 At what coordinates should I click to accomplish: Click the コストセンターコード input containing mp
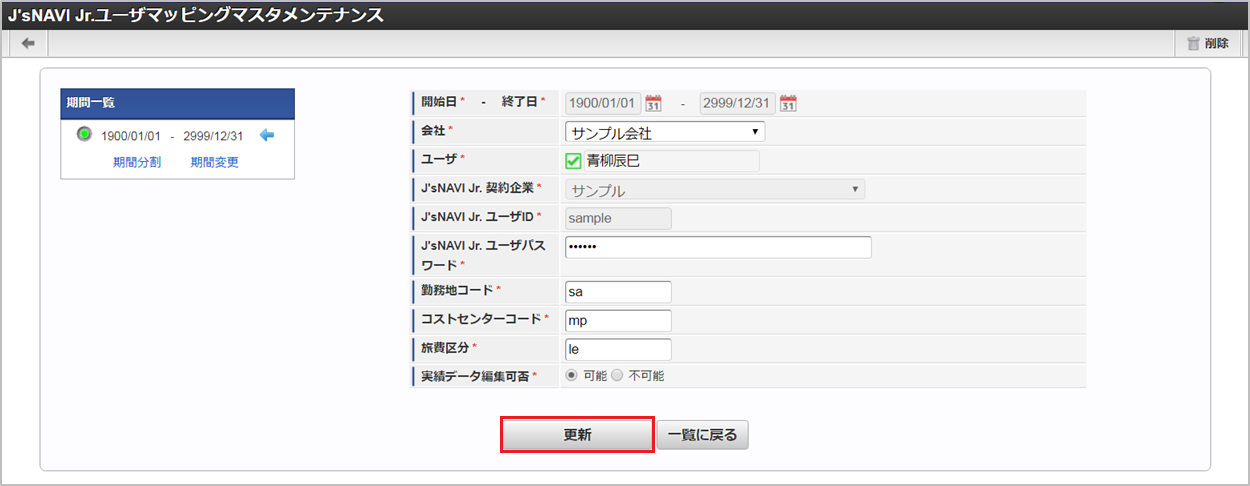pyautogui.click(x=618, y=321)
